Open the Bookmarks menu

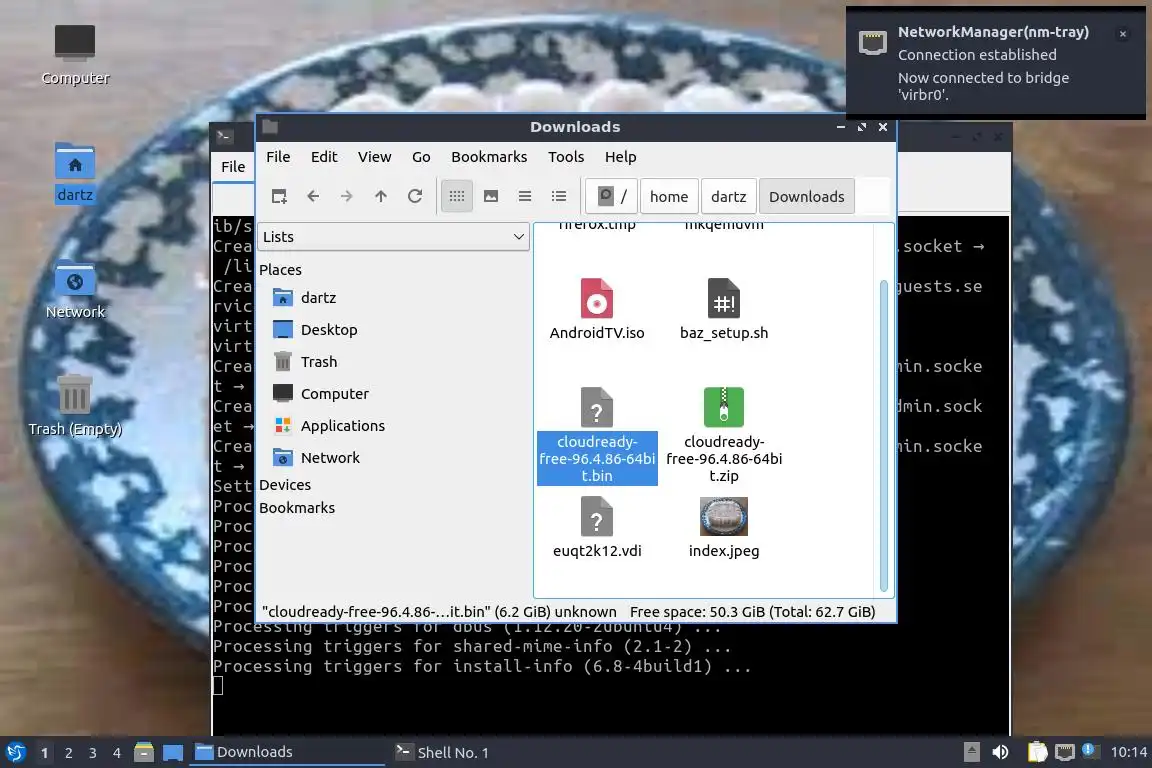point(489,157)
